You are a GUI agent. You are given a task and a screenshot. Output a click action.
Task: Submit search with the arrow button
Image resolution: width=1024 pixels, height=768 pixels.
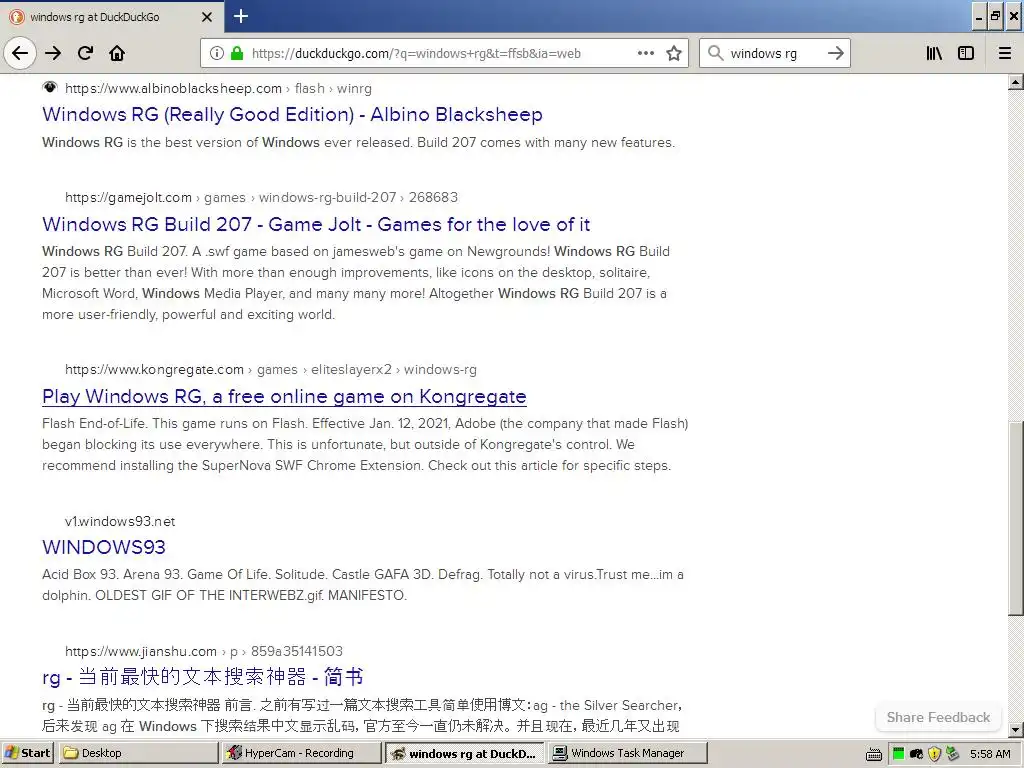pyautogui.click(x=835, y=53)
